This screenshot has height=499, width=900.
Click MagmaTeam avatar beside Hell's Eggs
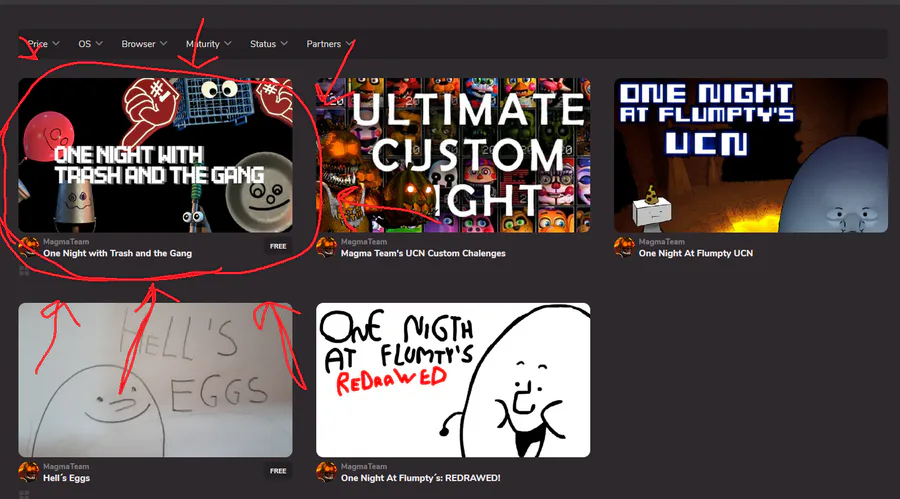pos(29,472)
